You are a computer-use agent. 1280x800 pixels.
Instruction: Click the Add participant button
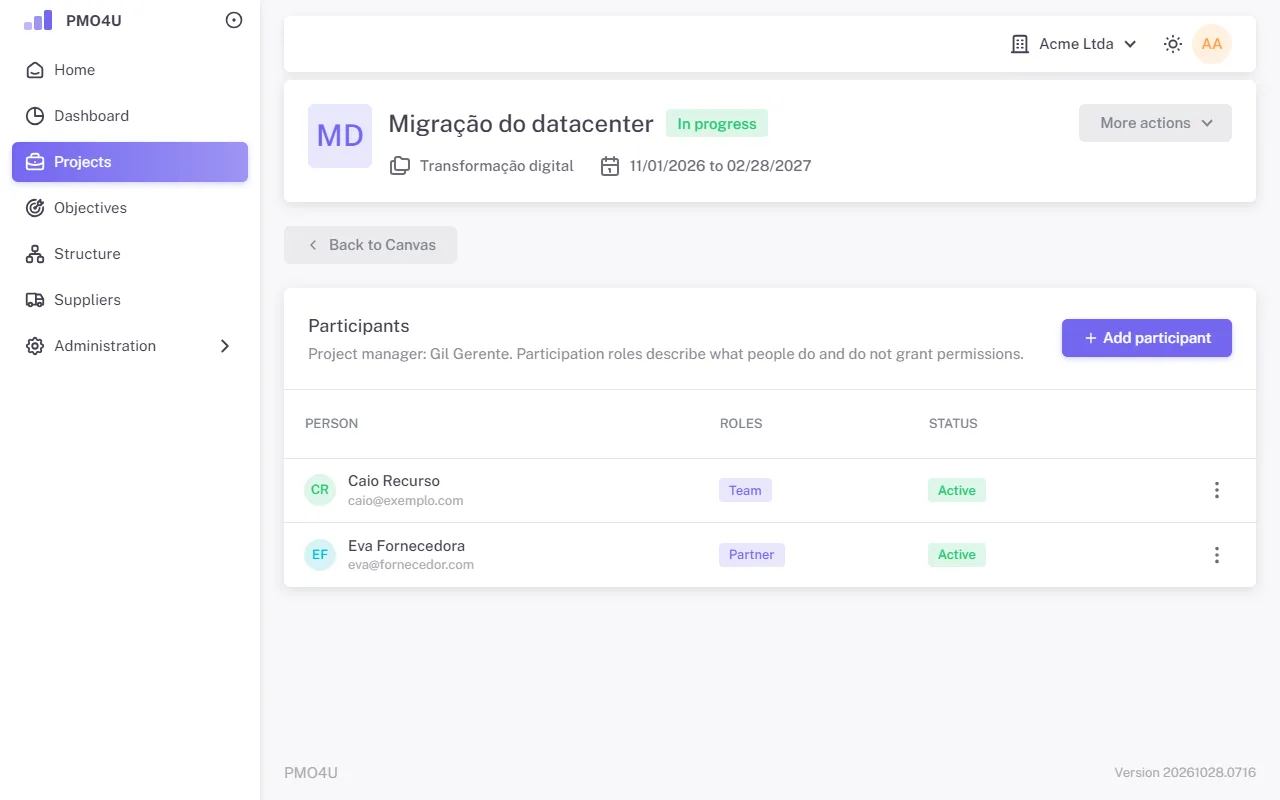coord(1147,338)
